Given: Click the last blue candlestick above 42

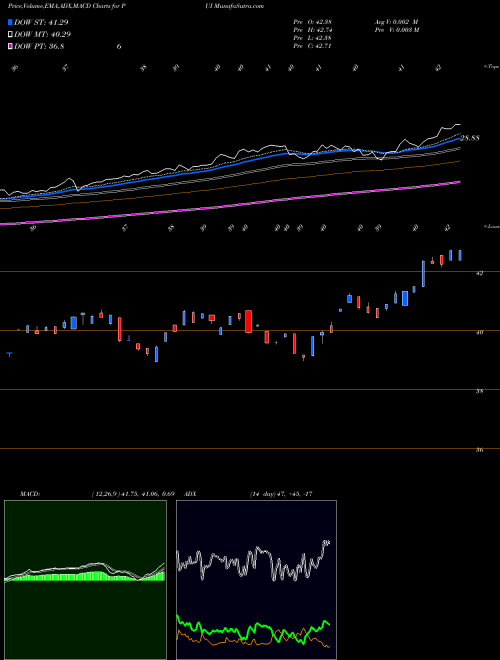Looking at the screenshot, I should (x=460, y=255).
